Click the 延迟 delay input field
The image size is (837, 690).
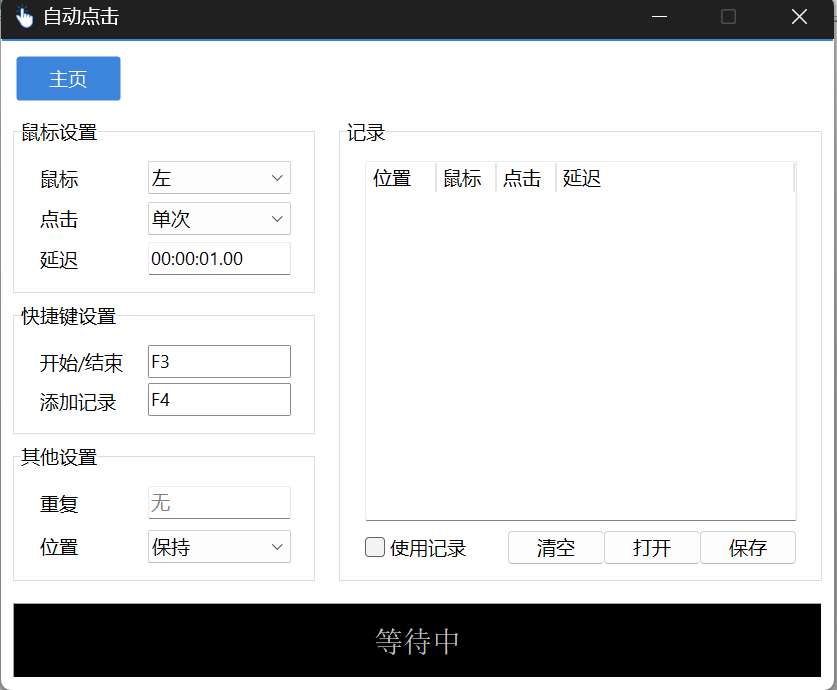point(218,257)
